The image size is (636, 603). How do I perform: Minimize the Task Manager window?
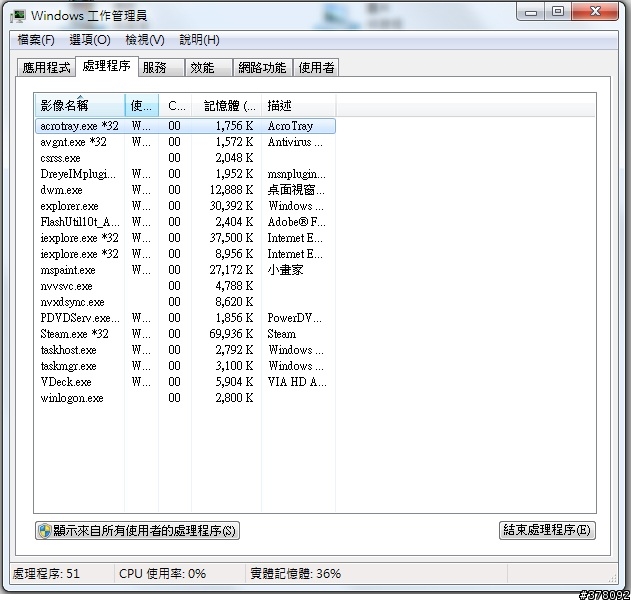(531, 12)
